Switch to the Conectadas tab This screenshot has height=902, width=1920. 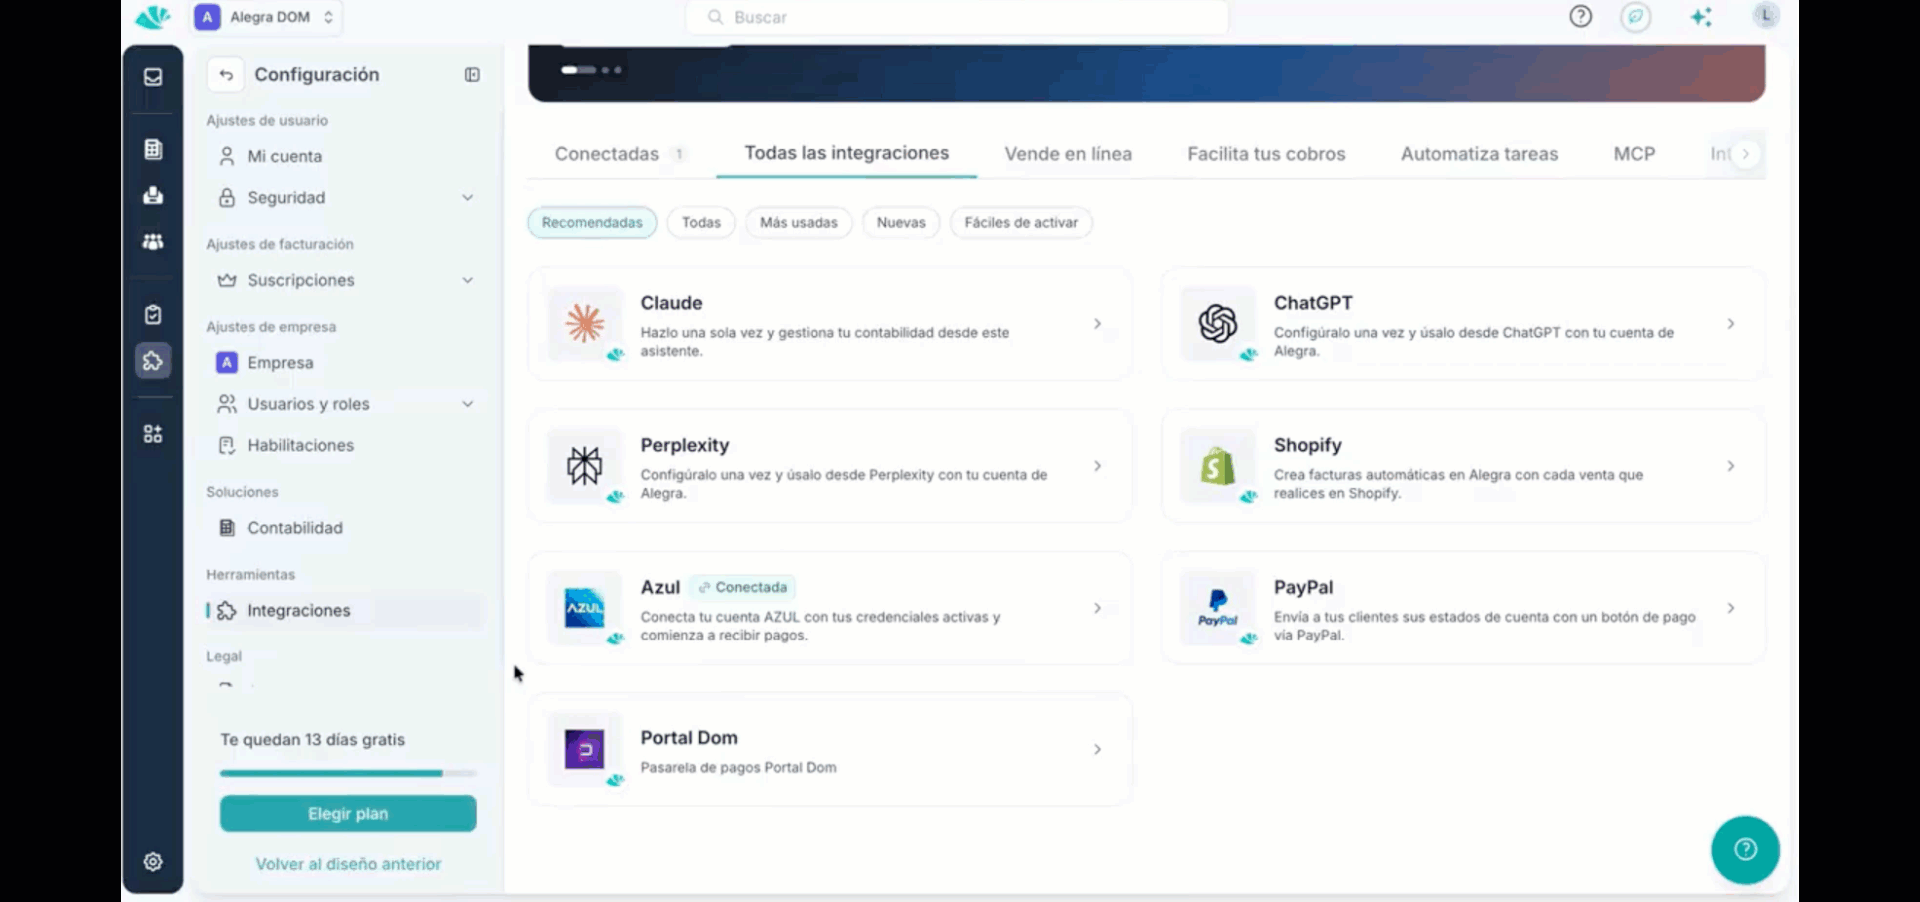(620, 154)
